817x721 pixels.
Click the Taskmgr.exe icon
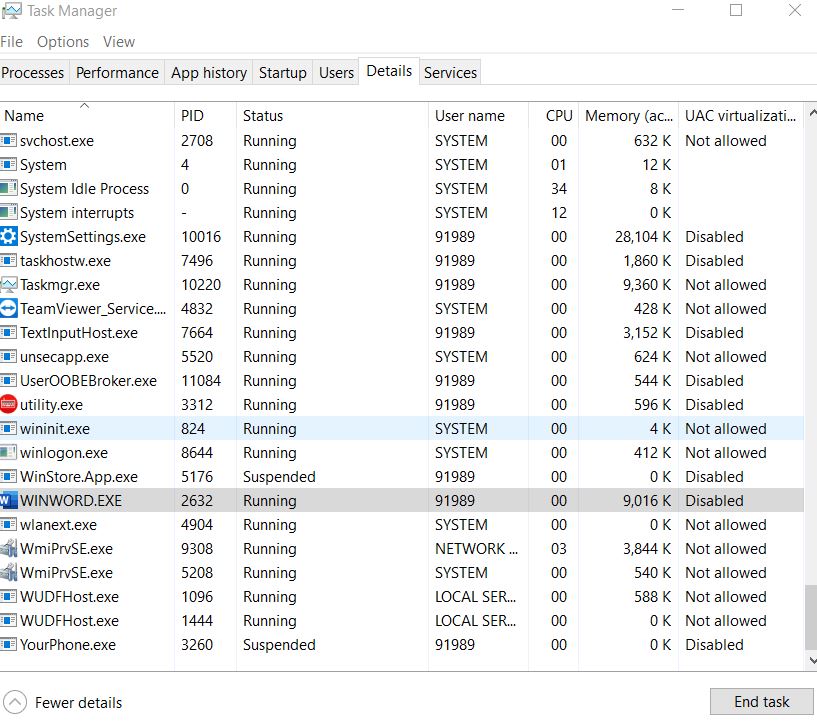(8, 284)
